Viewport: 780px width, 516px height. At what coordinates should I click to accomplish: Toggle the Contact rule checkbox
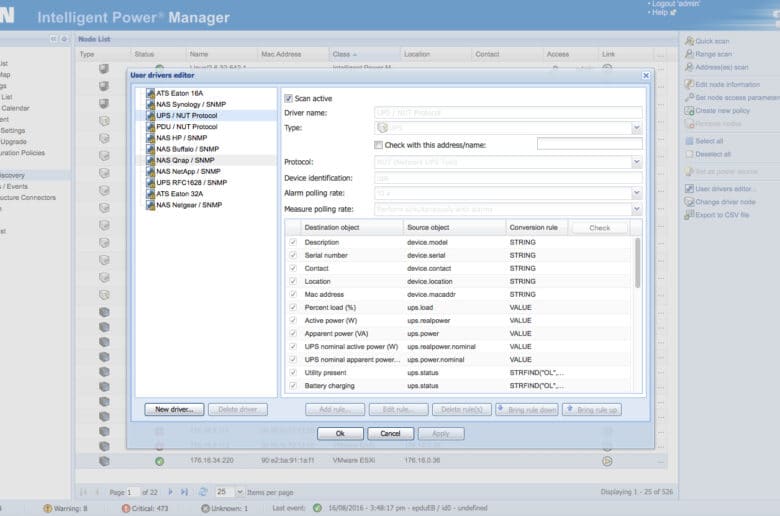coord(293,268)
